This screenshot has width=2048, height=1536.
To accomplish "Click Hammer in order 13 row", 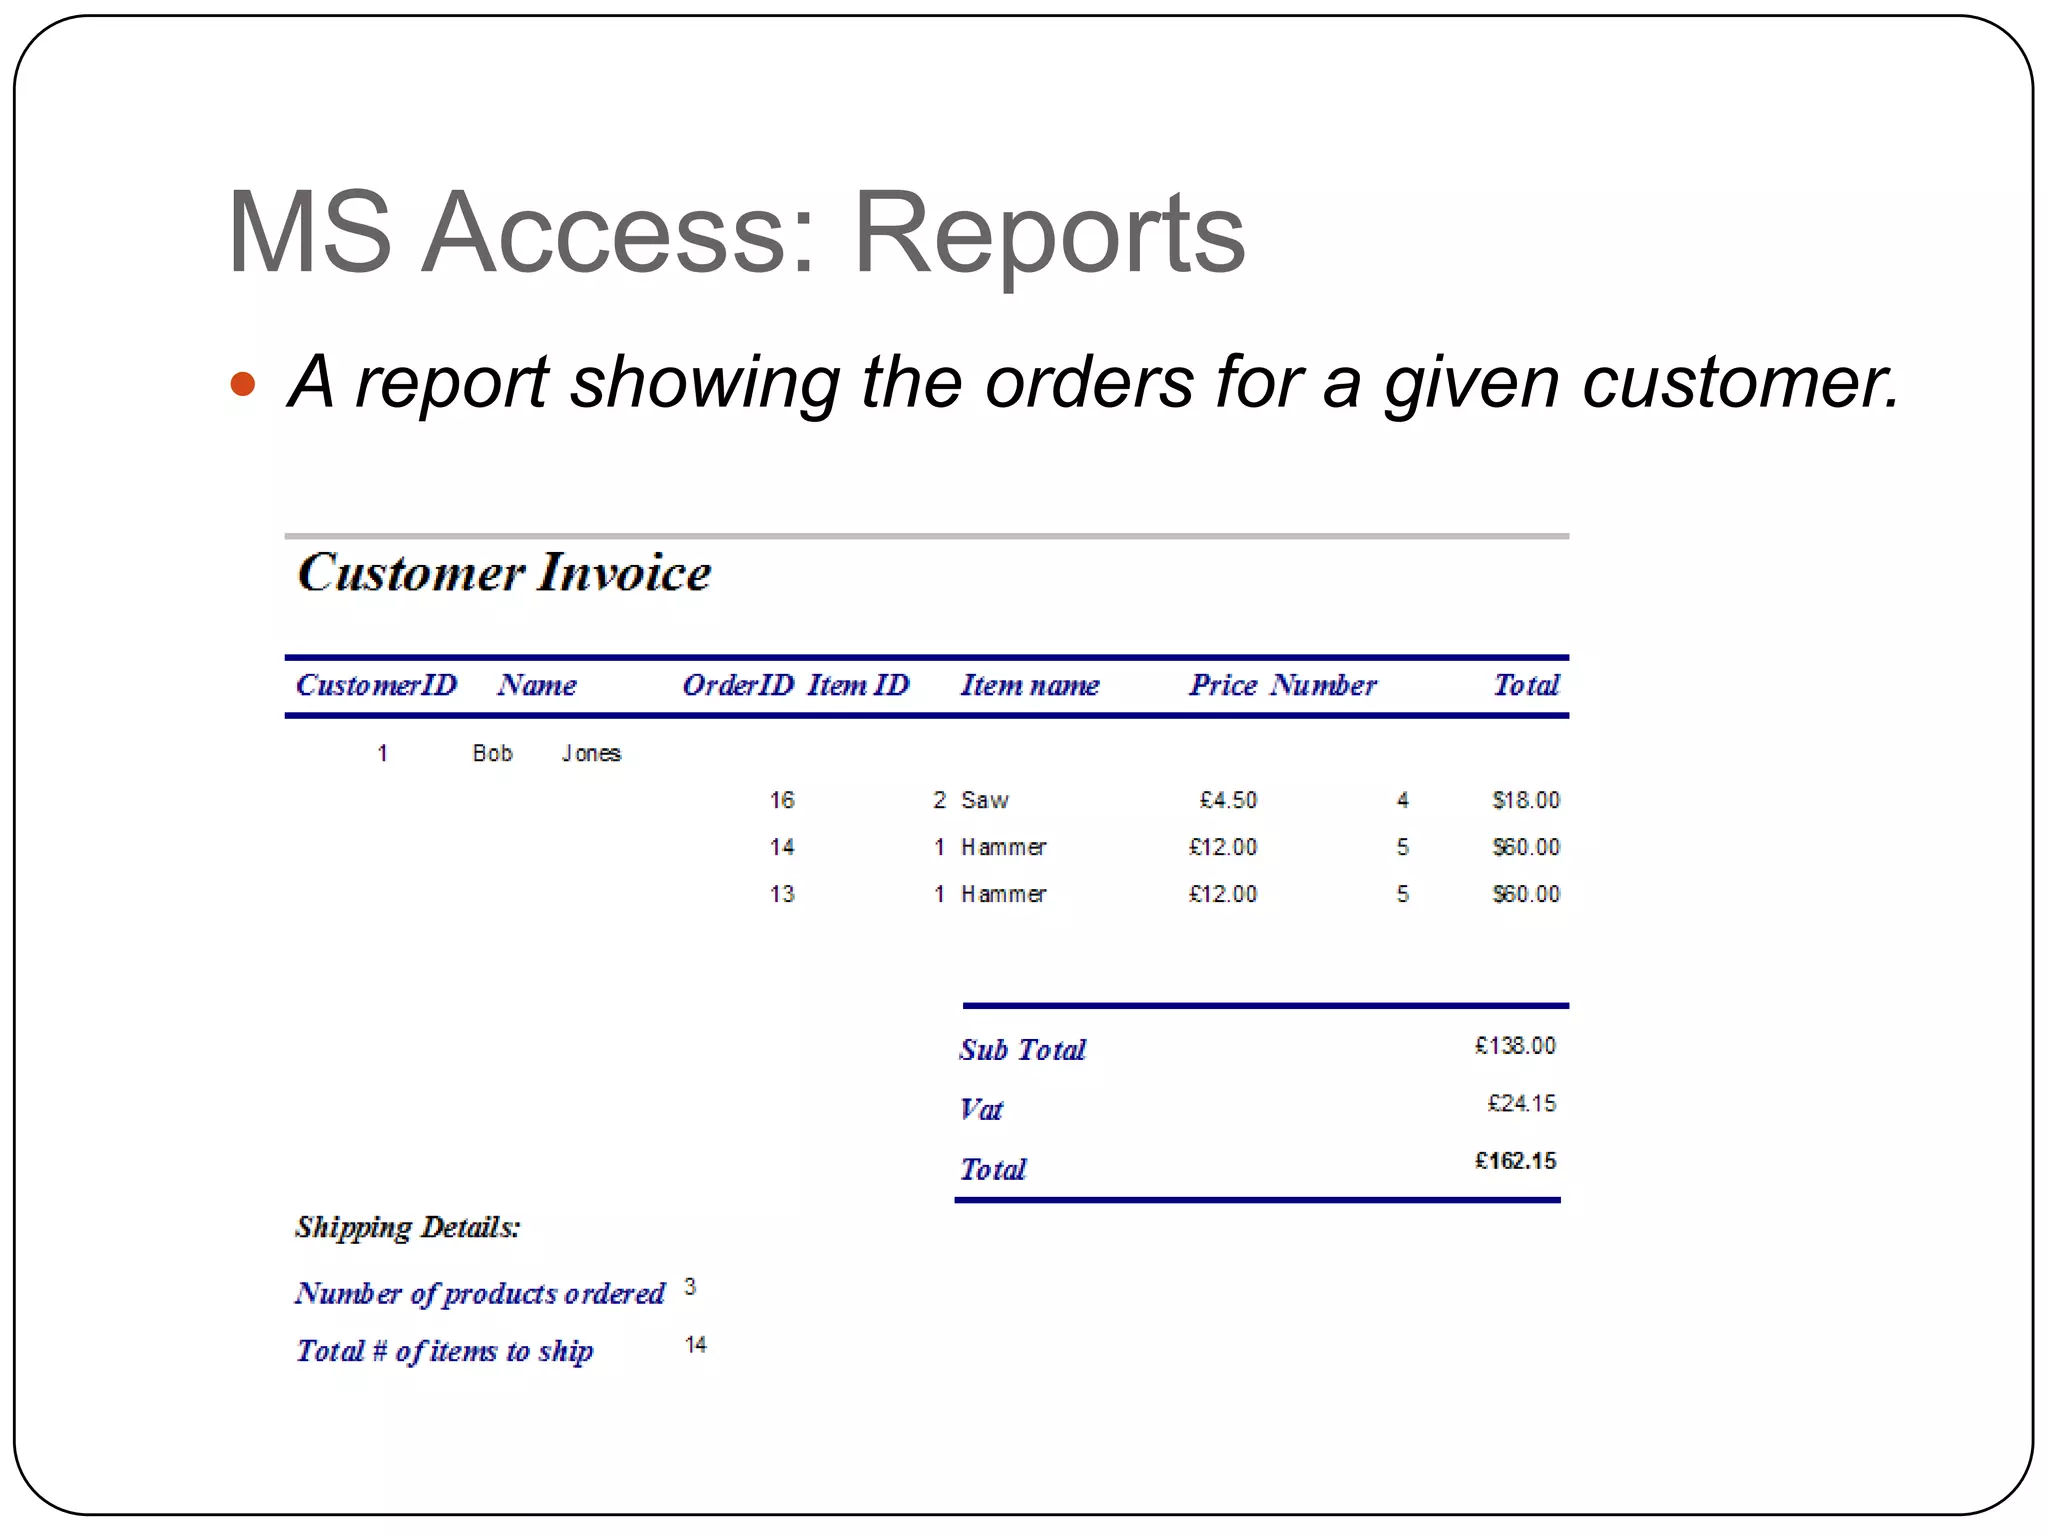I will (1003, 894).
